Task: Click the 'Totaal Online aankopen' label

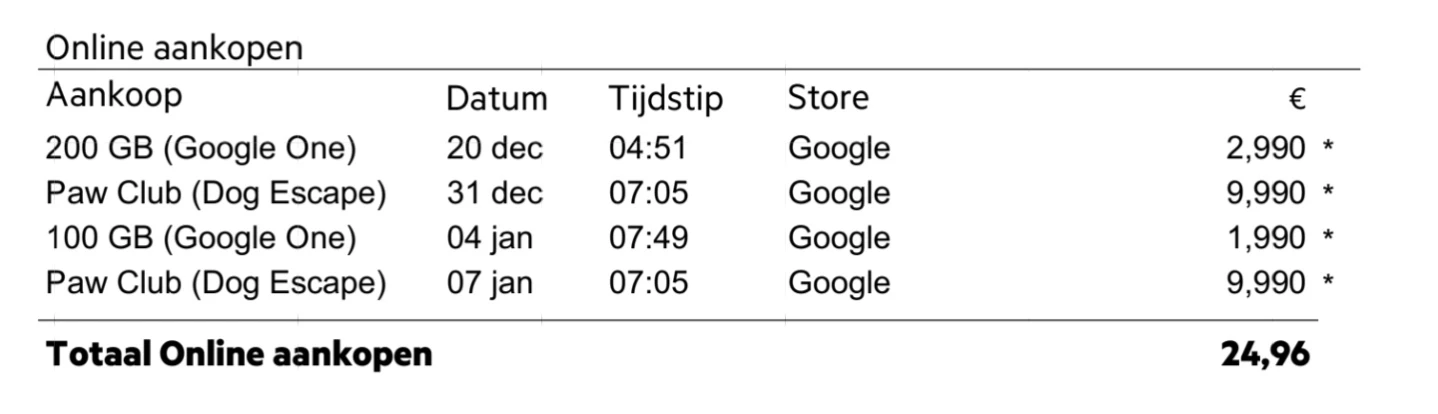Action: tap(239, 353)
